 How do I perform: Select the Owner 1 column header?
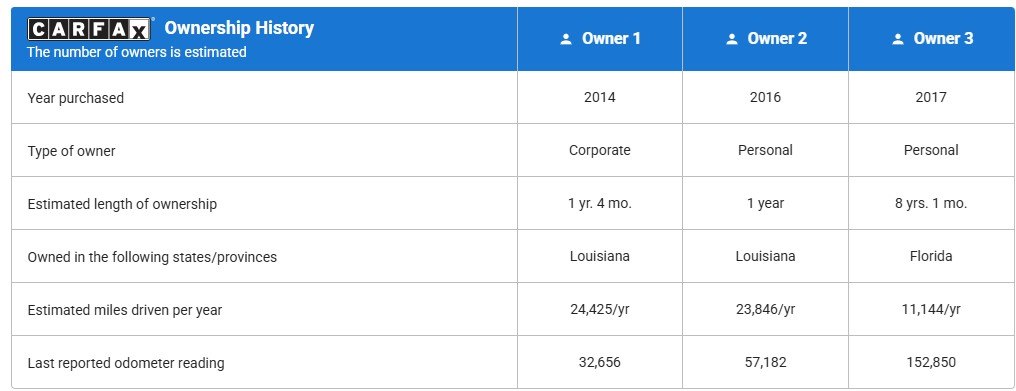click(x=599, y=39)
